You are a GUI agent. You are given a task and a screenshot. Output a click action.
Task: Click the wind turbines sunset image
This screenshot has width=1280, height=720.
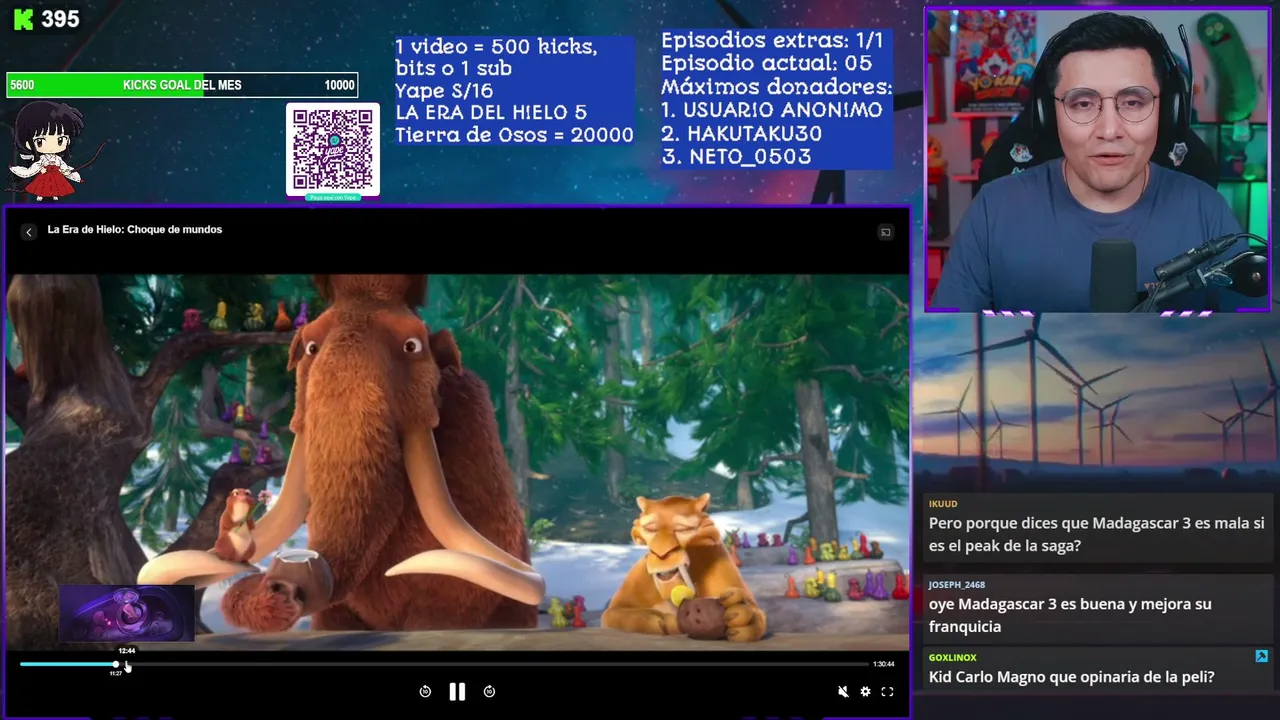point(1097,400)
